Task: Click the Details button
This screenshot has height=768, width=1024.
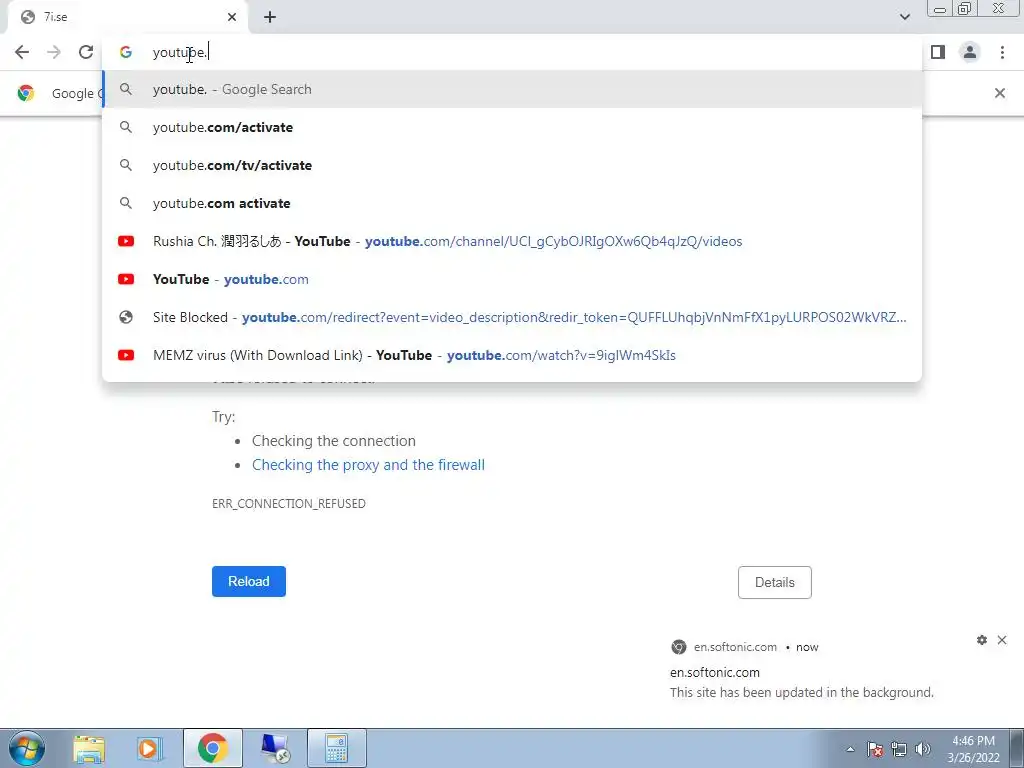Action: (775, 582)
